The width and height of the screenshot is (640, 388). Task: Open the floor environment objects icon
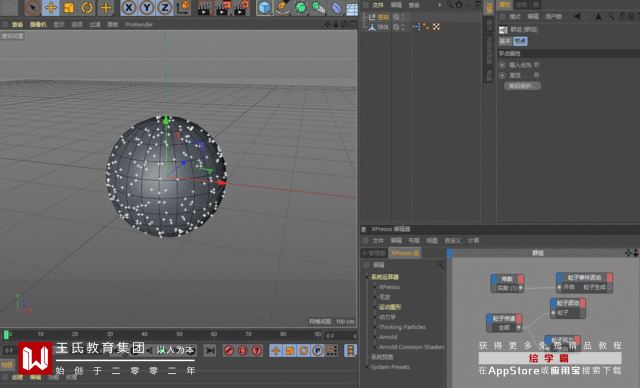(x=352, y=8)
